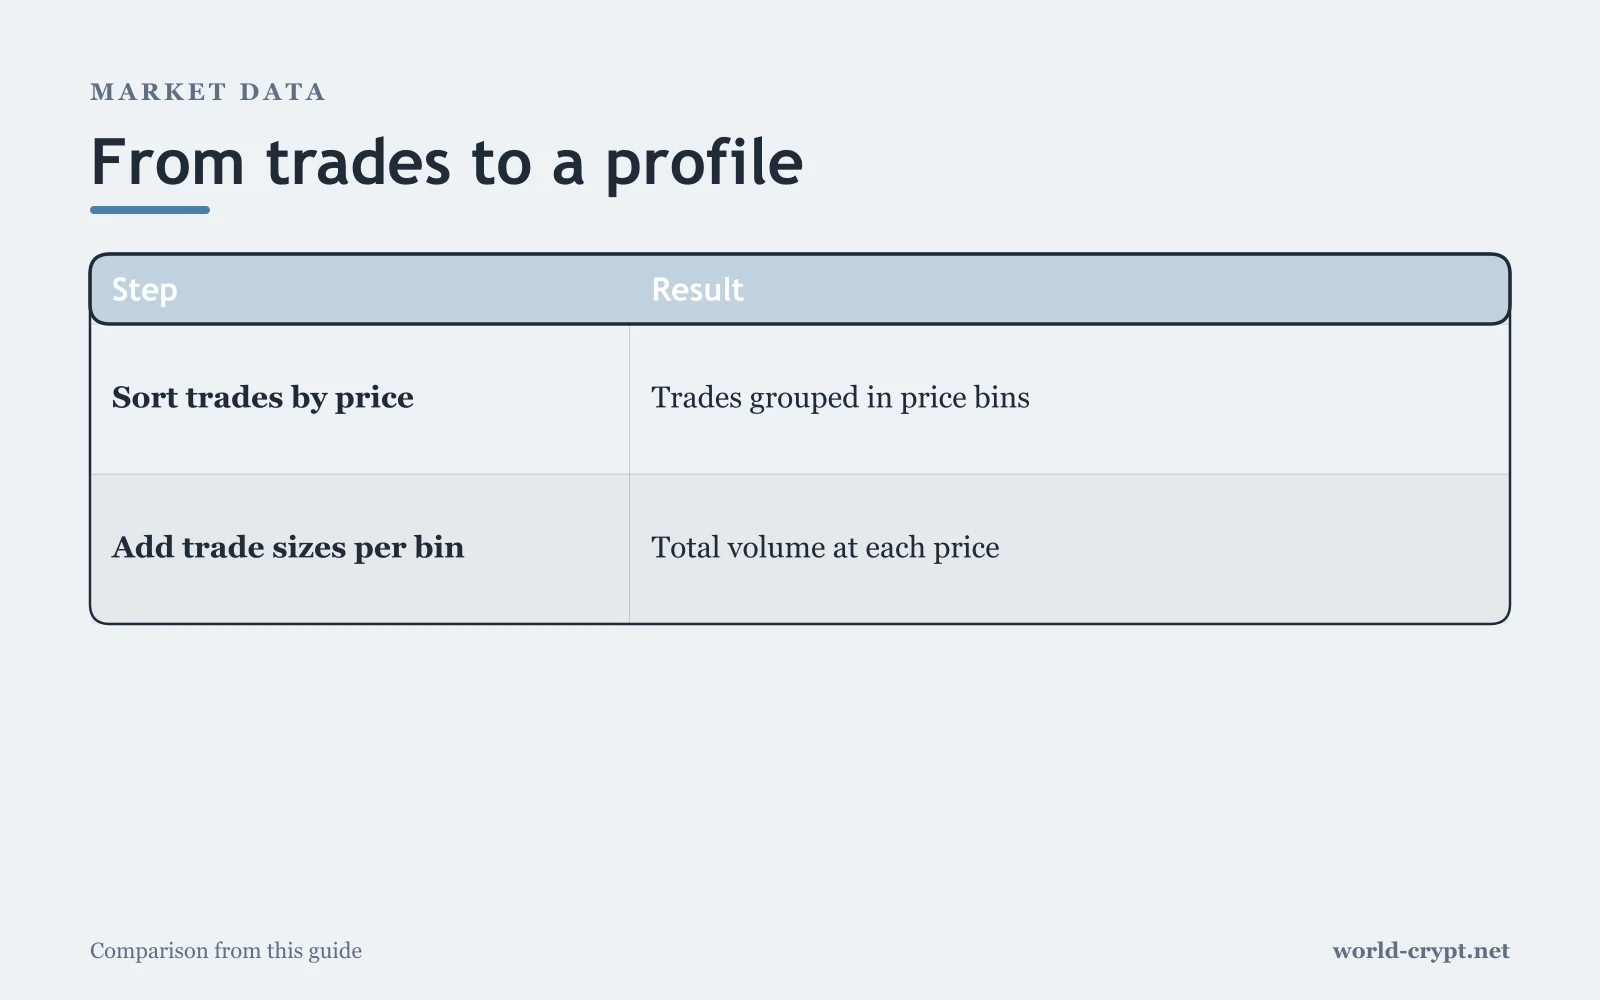Click the Sort trades by price cell

coord(360,399)
